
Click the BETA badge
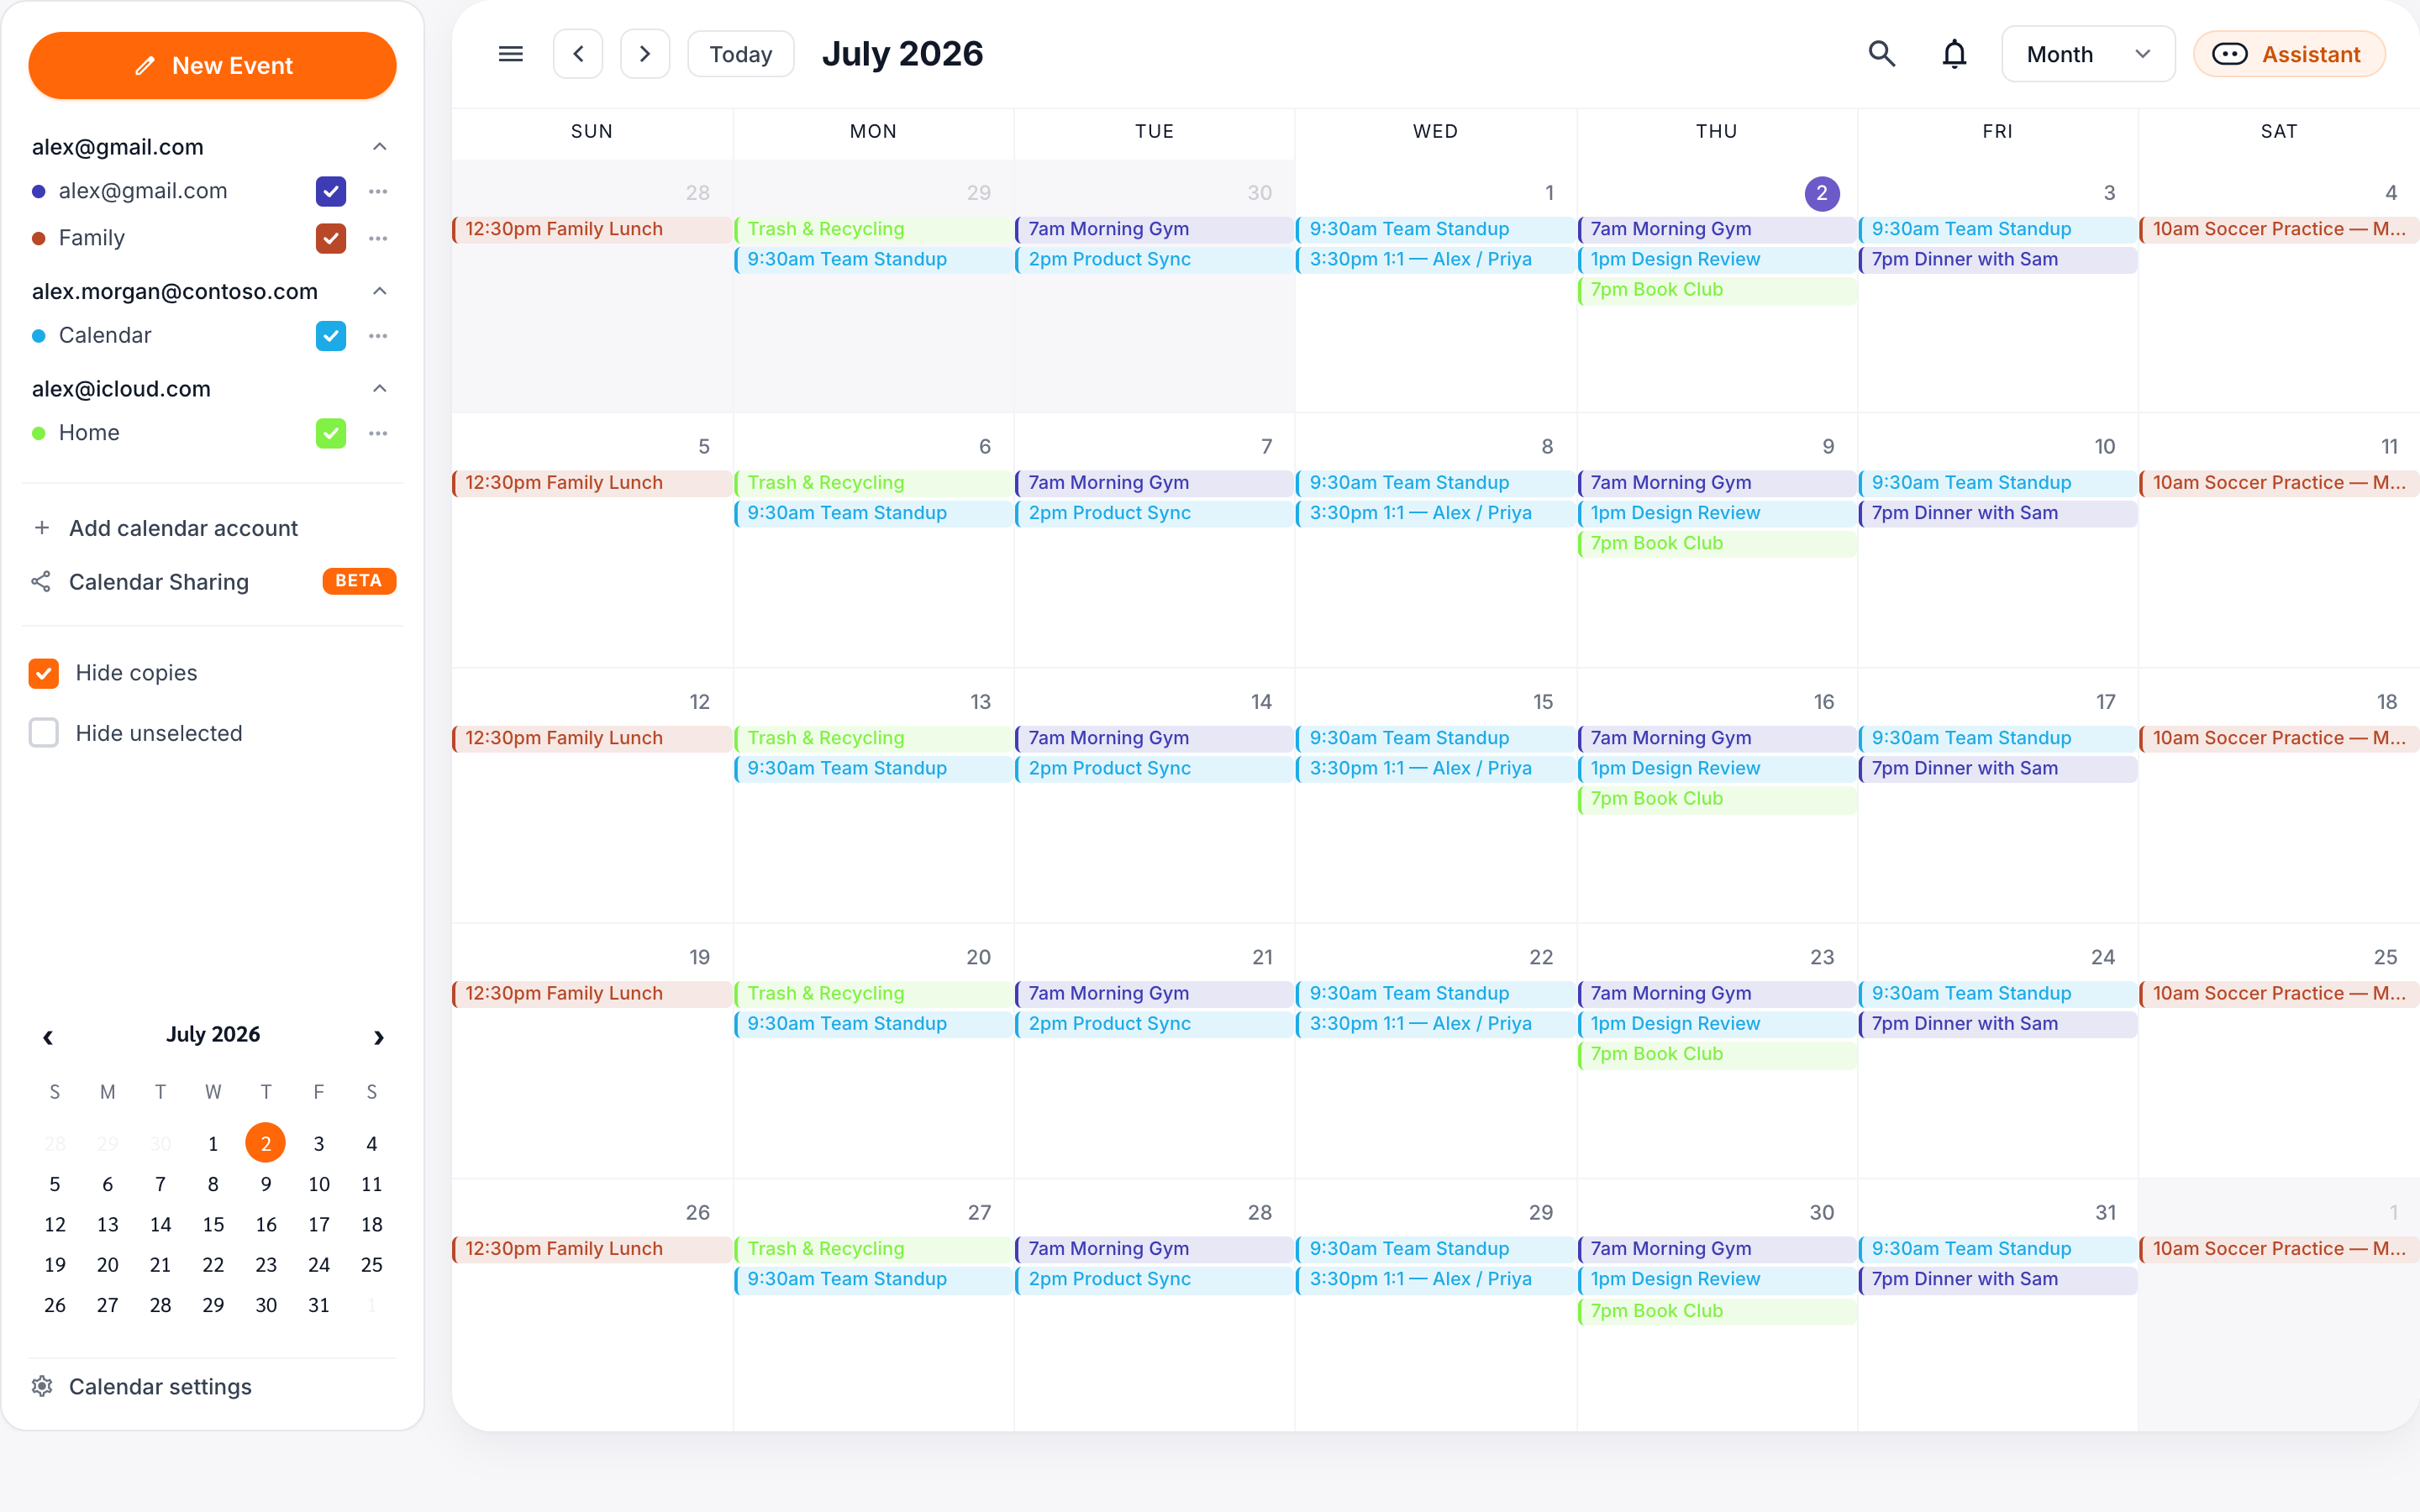point(359,581)
